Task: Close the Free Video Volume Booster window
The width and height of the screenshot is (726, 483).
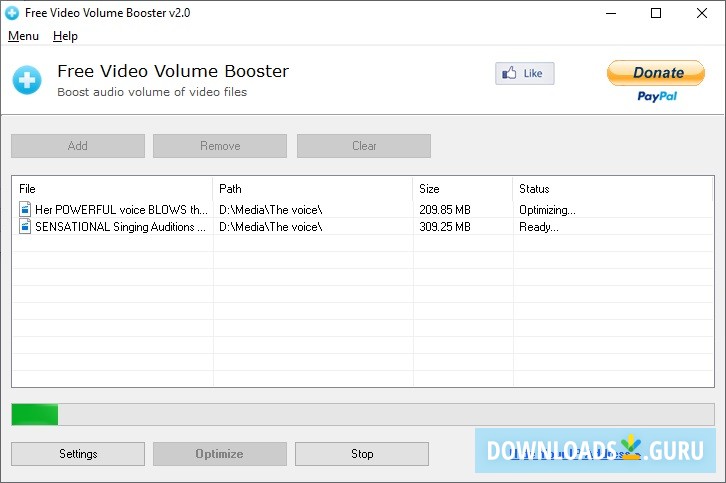Action: coord(701,13)
